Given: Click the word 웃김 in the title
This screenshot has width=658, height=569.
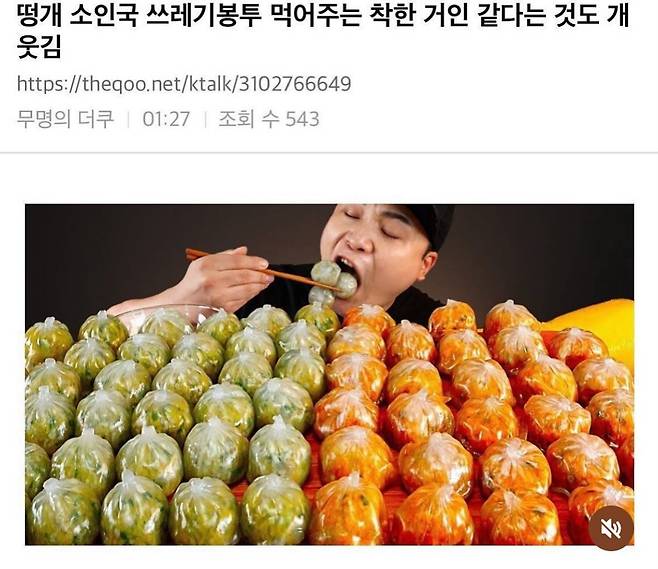Looking at the screenshot, I should point(39,46).
